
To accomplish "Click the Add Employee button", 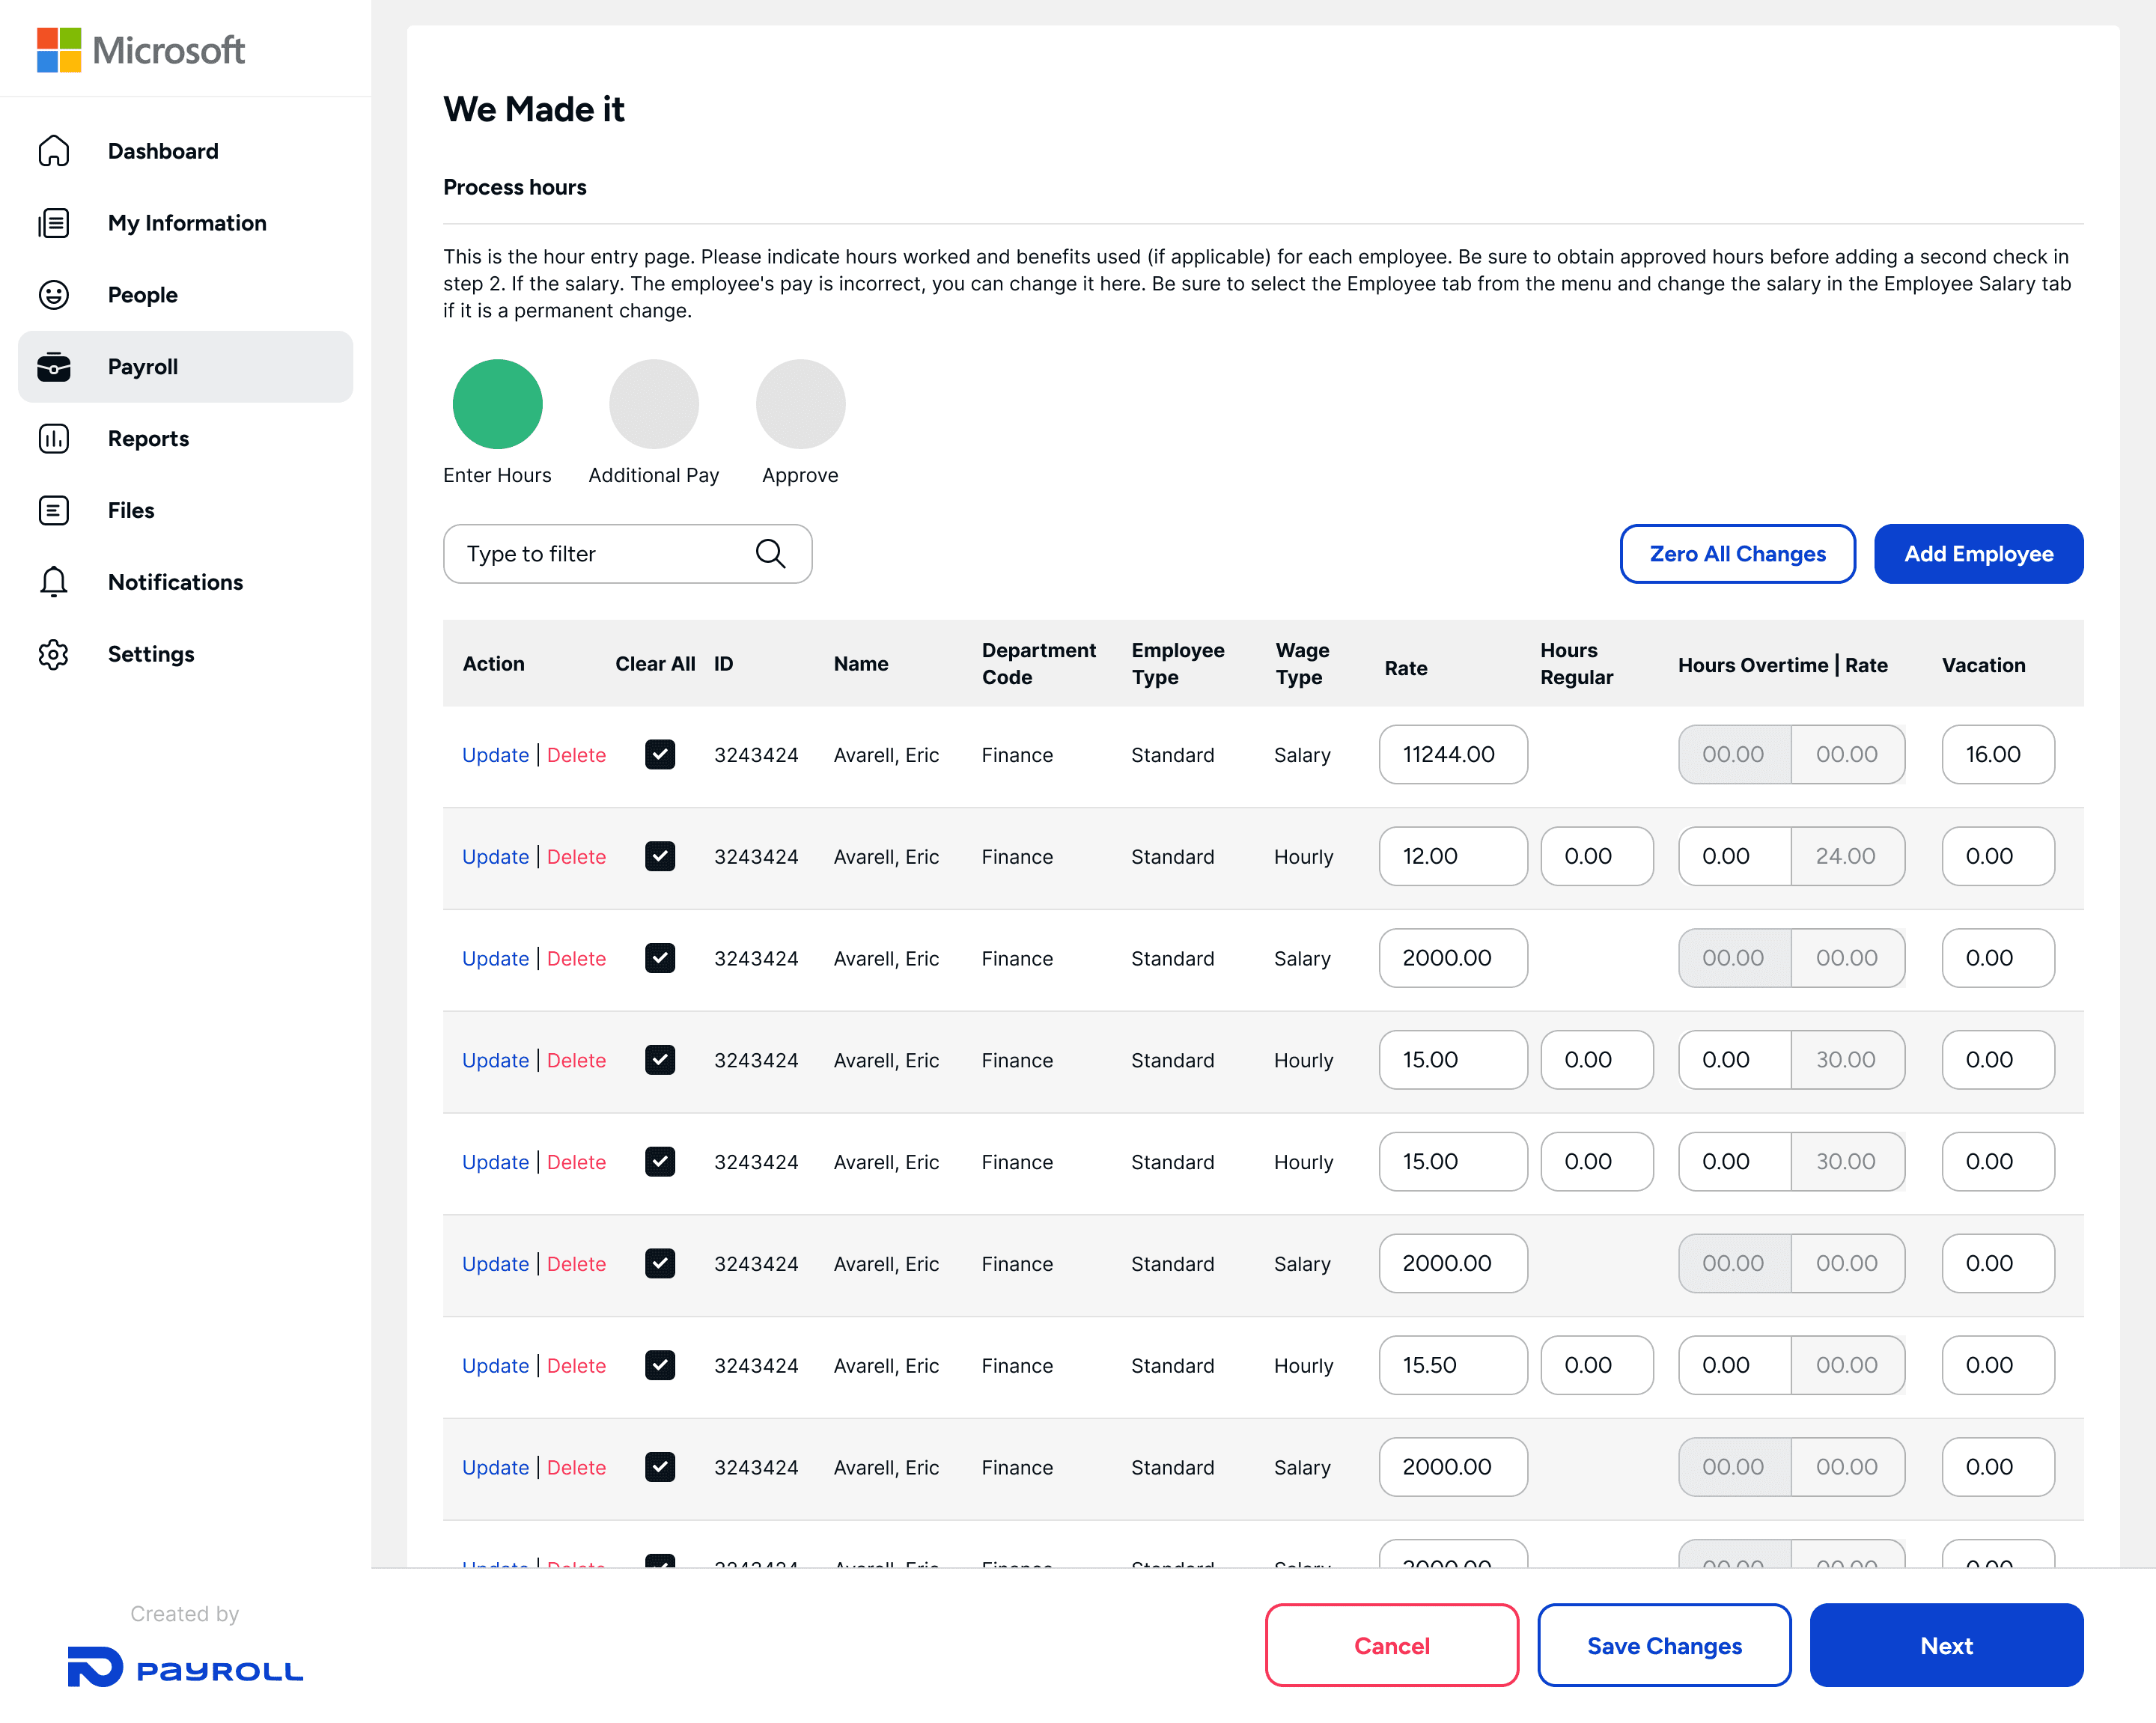I will pos(1978,554).
